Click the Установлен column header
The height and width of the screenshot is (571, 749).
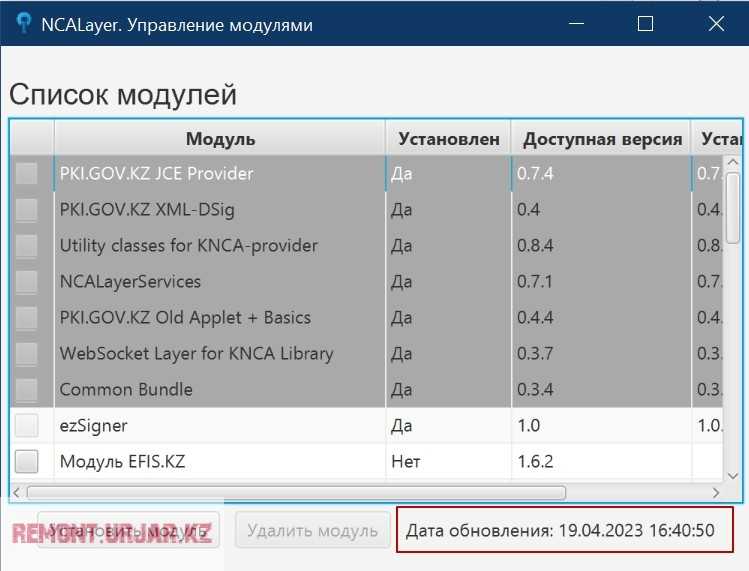pos(449,139)
